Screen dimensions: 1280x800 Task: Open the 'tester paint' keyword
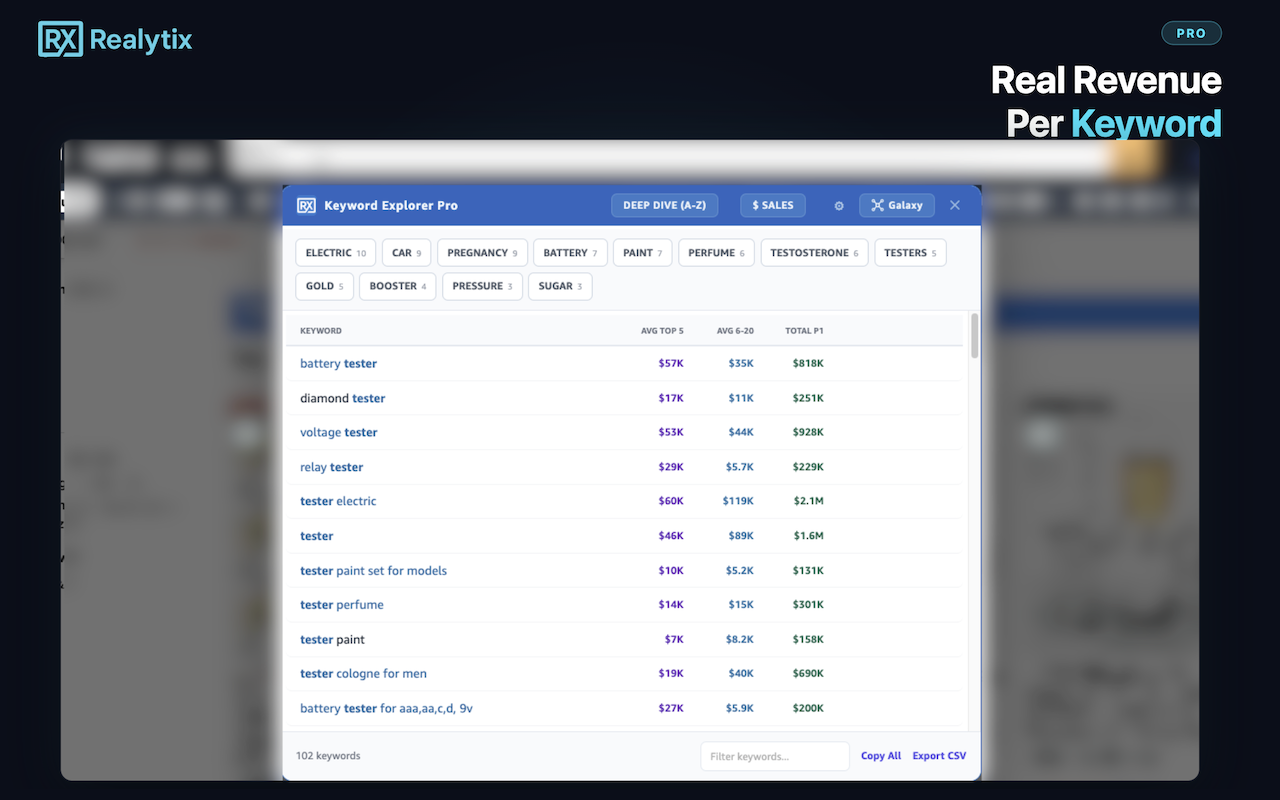click(x=332, y=639)
